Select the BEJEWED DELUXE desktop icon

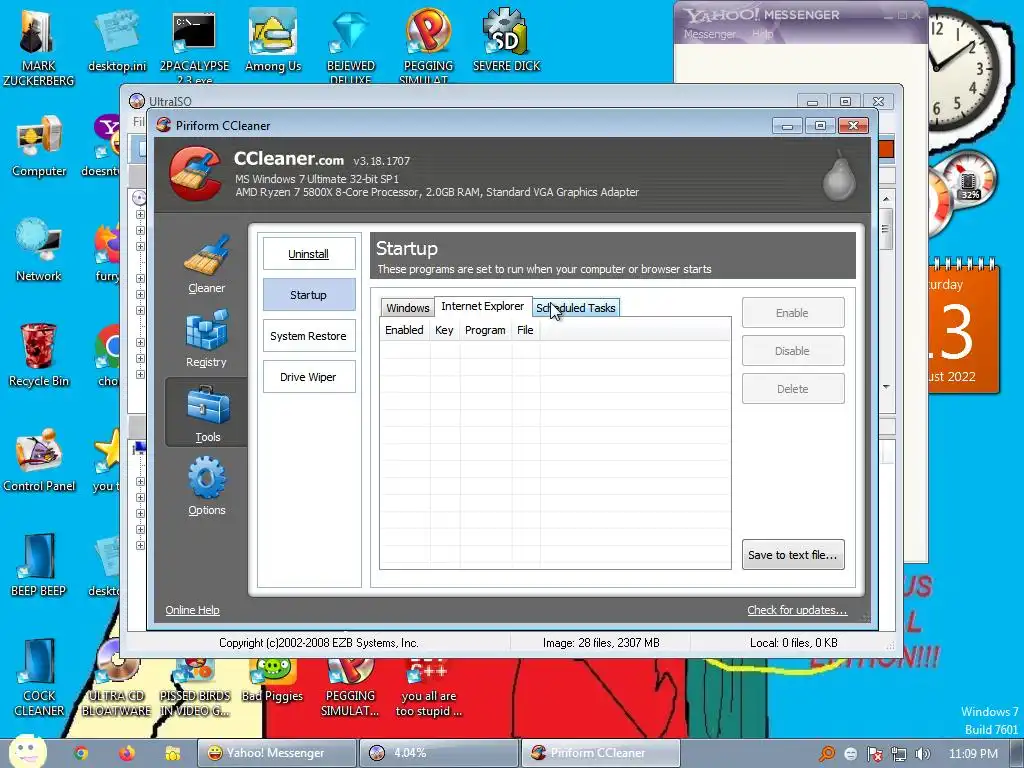pos(351,46)
